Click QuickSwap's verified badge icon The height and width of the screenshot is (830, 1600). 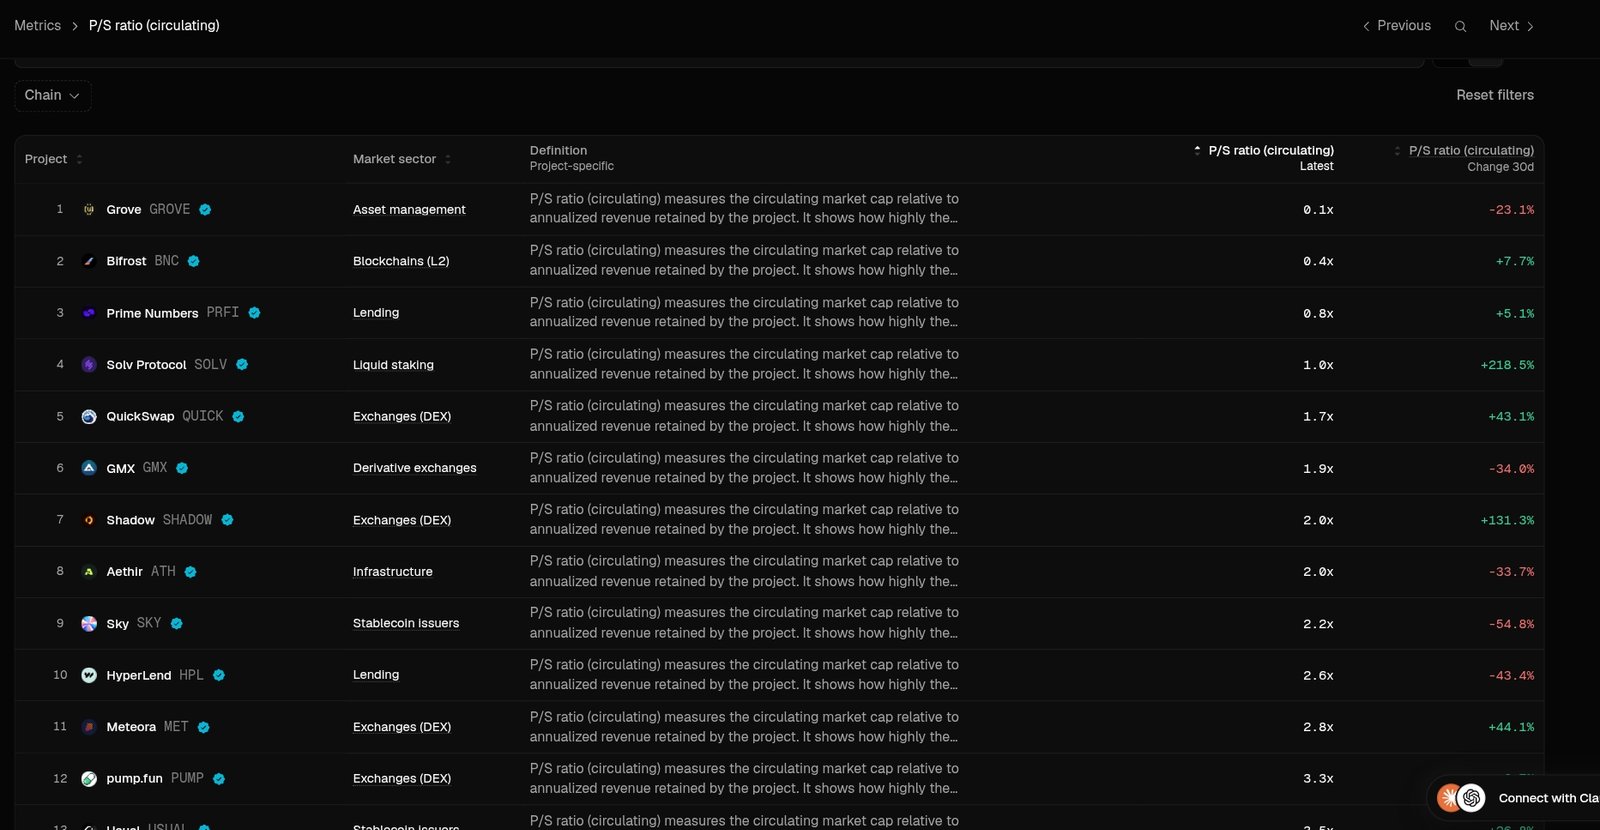click(x=238, y=417)
